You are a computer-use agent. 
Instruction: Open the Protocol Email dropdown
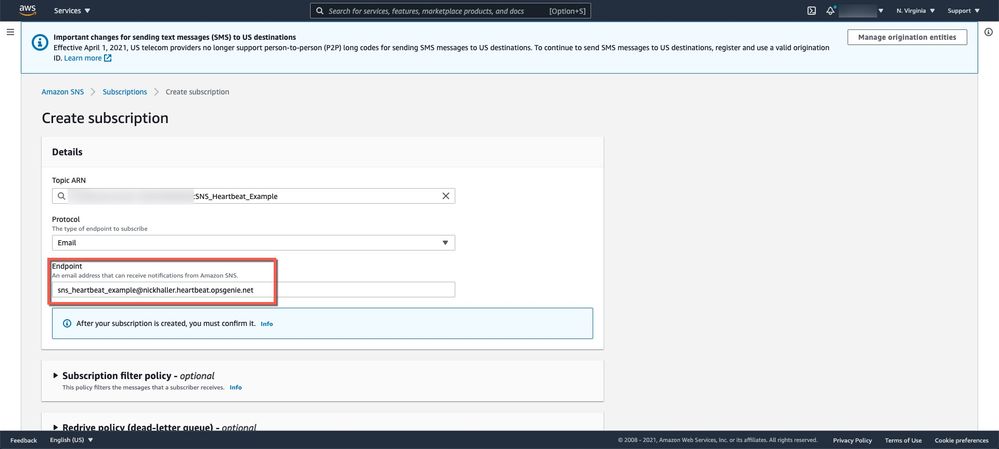pos(254,243)
